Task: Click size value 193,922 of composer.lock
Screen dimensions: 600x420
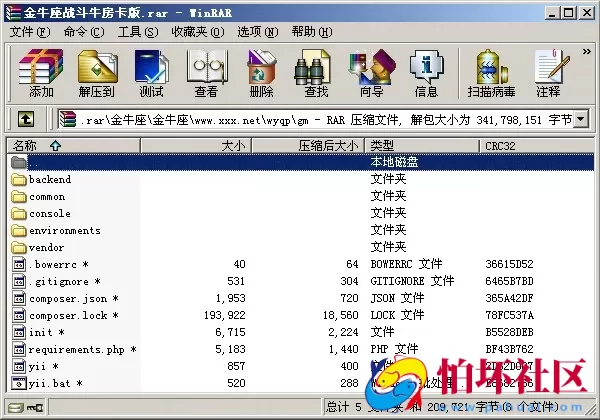Action: pyautogui.click(x=225, y=315)
